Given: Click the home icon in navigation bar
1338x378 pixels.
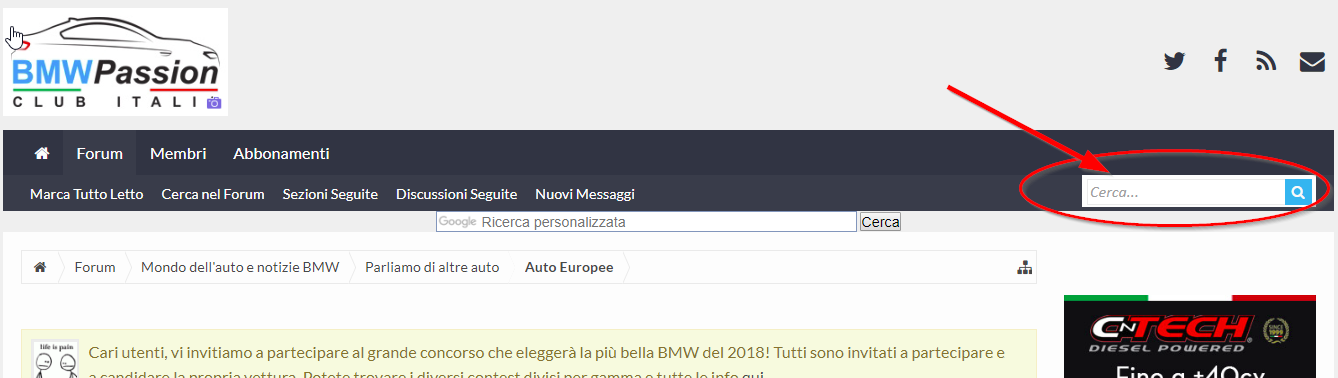Looking at the screenshot, I should tap(42, 153).
